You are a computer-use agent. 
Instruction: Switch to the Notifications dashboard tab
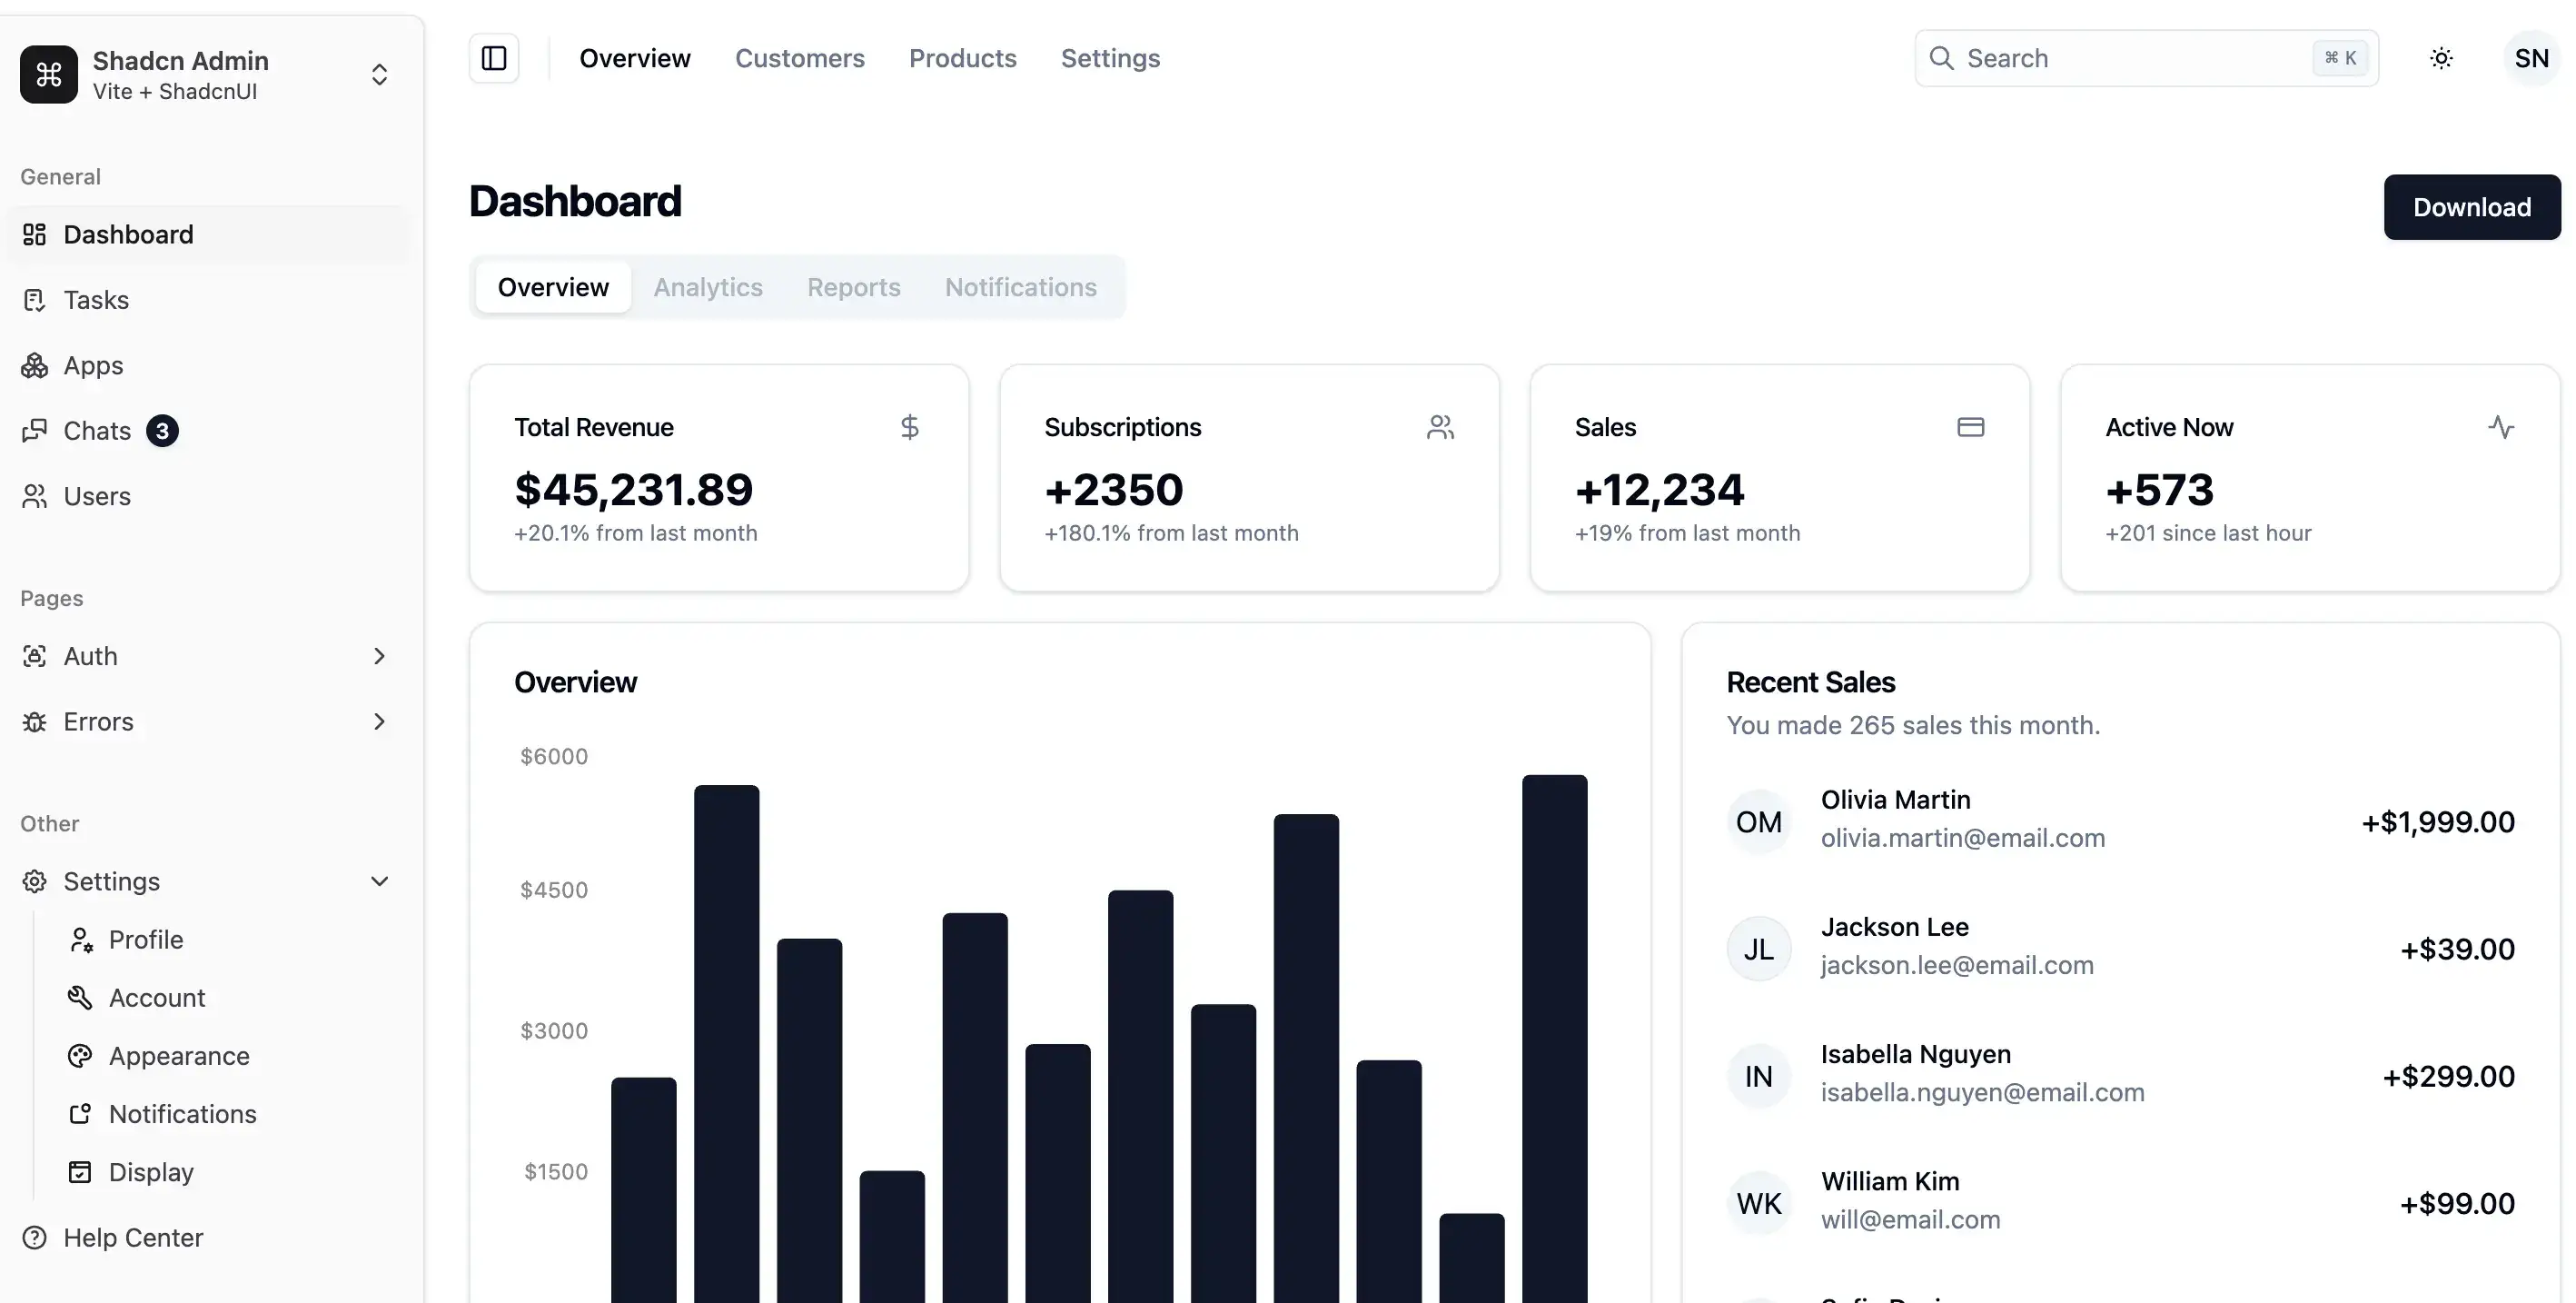pyautogui.click(x=1021, y=287)
